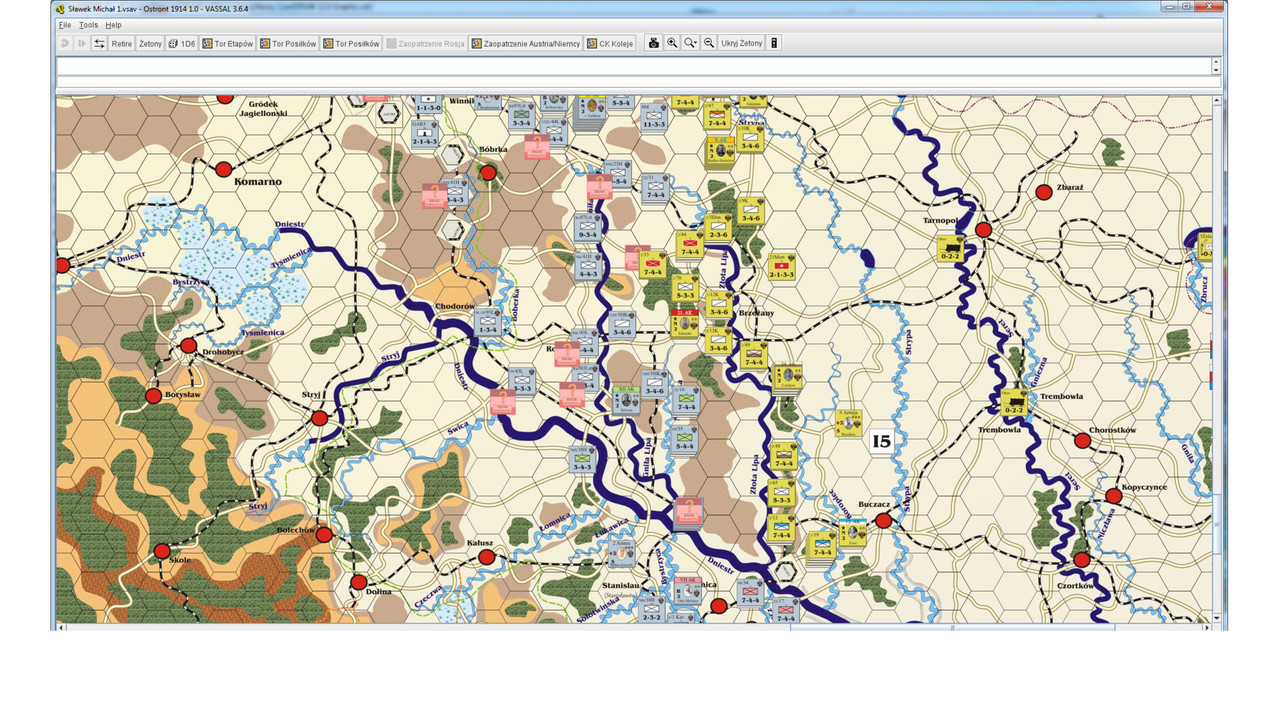
Task: Click the Drohobycz red town dot
Action: 189,346
